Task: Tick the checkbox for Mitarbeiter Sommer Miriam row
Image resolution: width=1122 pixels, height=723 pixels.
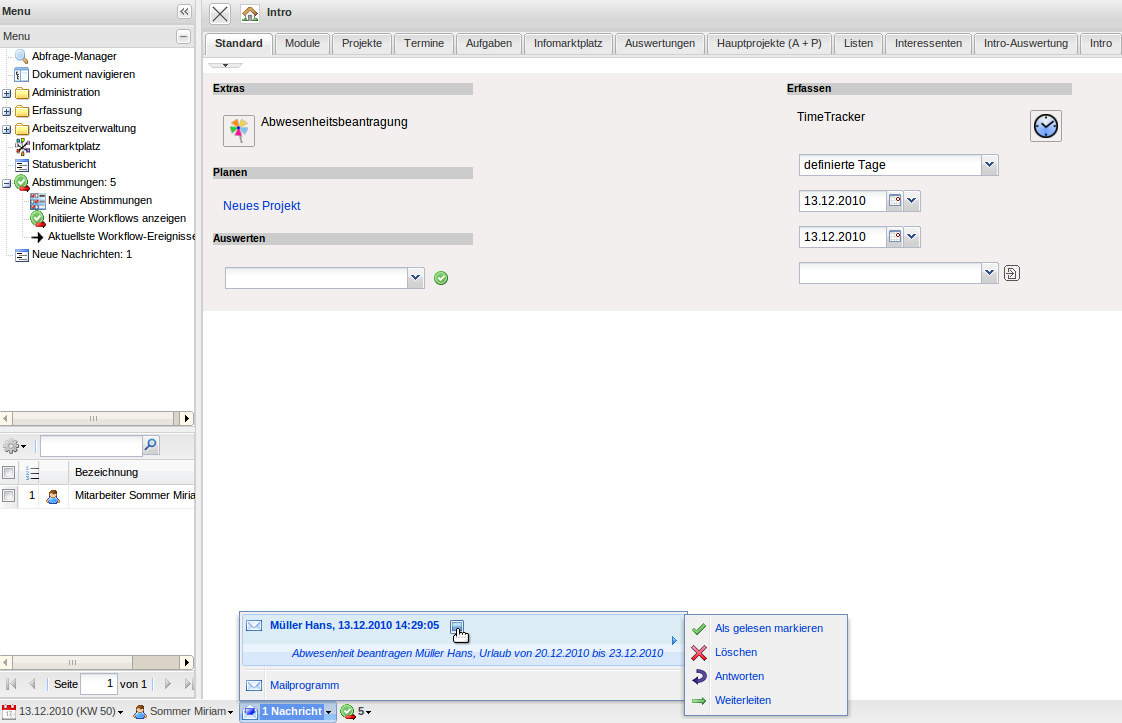Action: (9, 495)
